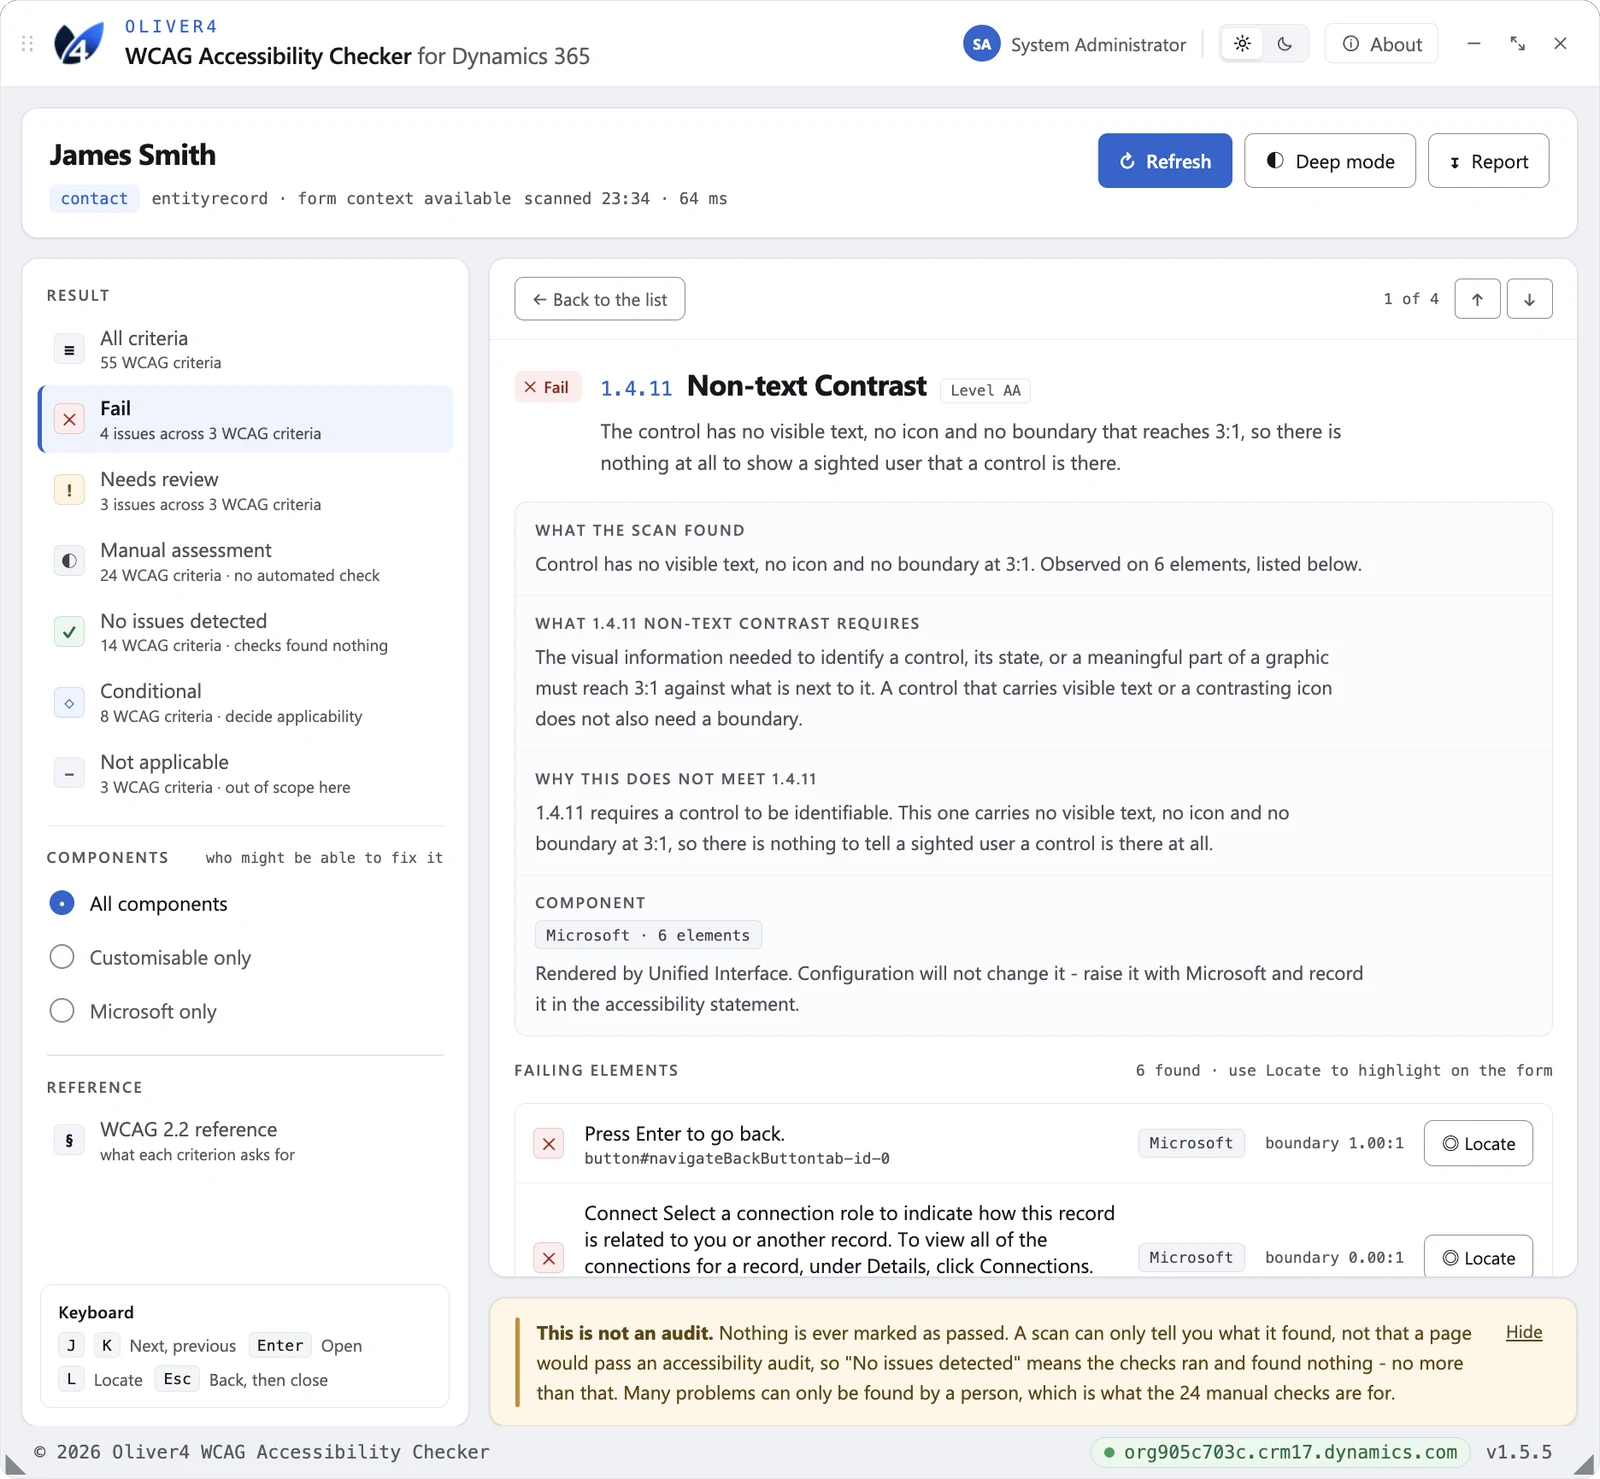Click the WCAG reference section-sign icon
1600x1479 pixels.
click(x=69, y=1140)
